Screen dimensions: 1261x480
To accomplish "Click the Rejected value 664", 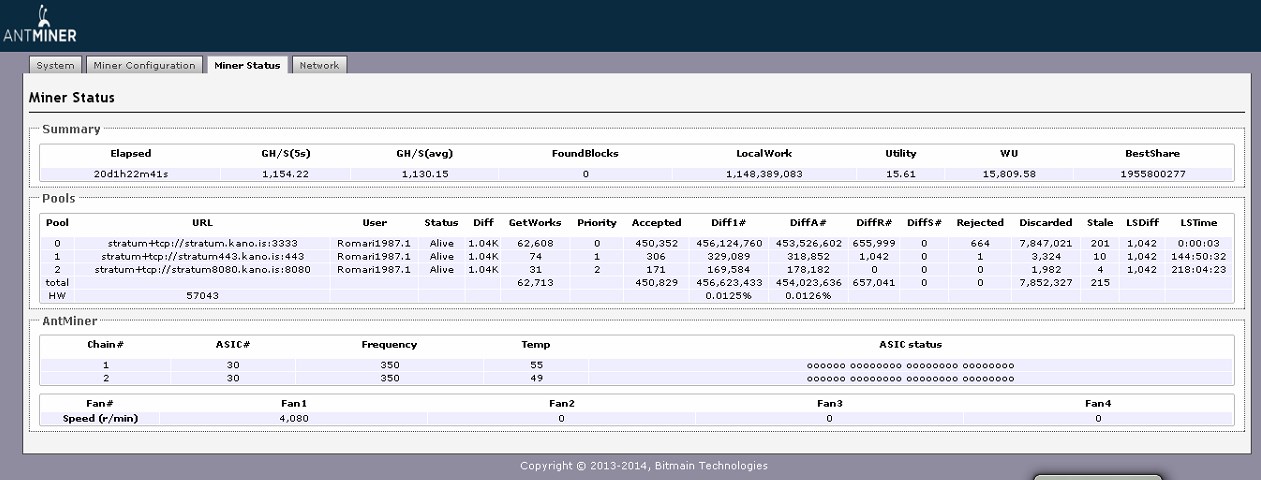I will (979, 243).
